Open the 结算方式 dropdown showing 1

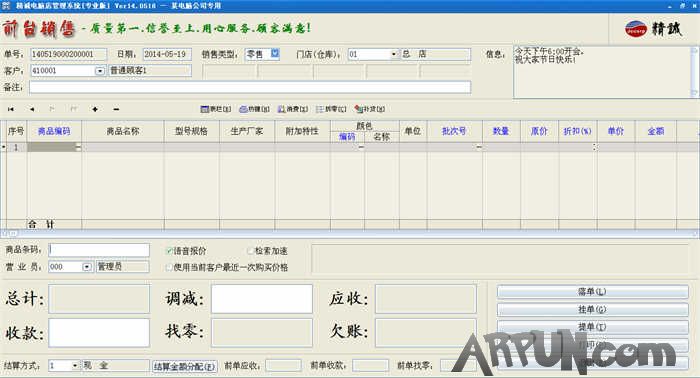pyautogui.click(x=75, y=366)
